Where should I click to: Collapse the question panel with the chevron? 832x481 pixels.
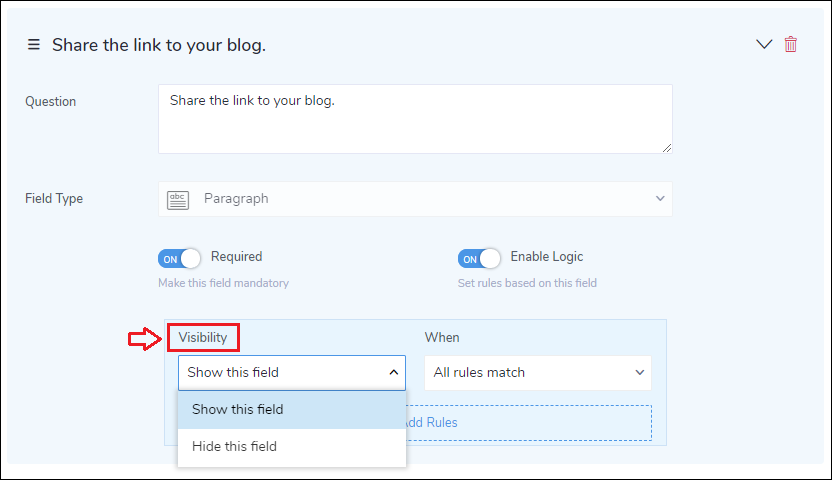tap(764, 44)
